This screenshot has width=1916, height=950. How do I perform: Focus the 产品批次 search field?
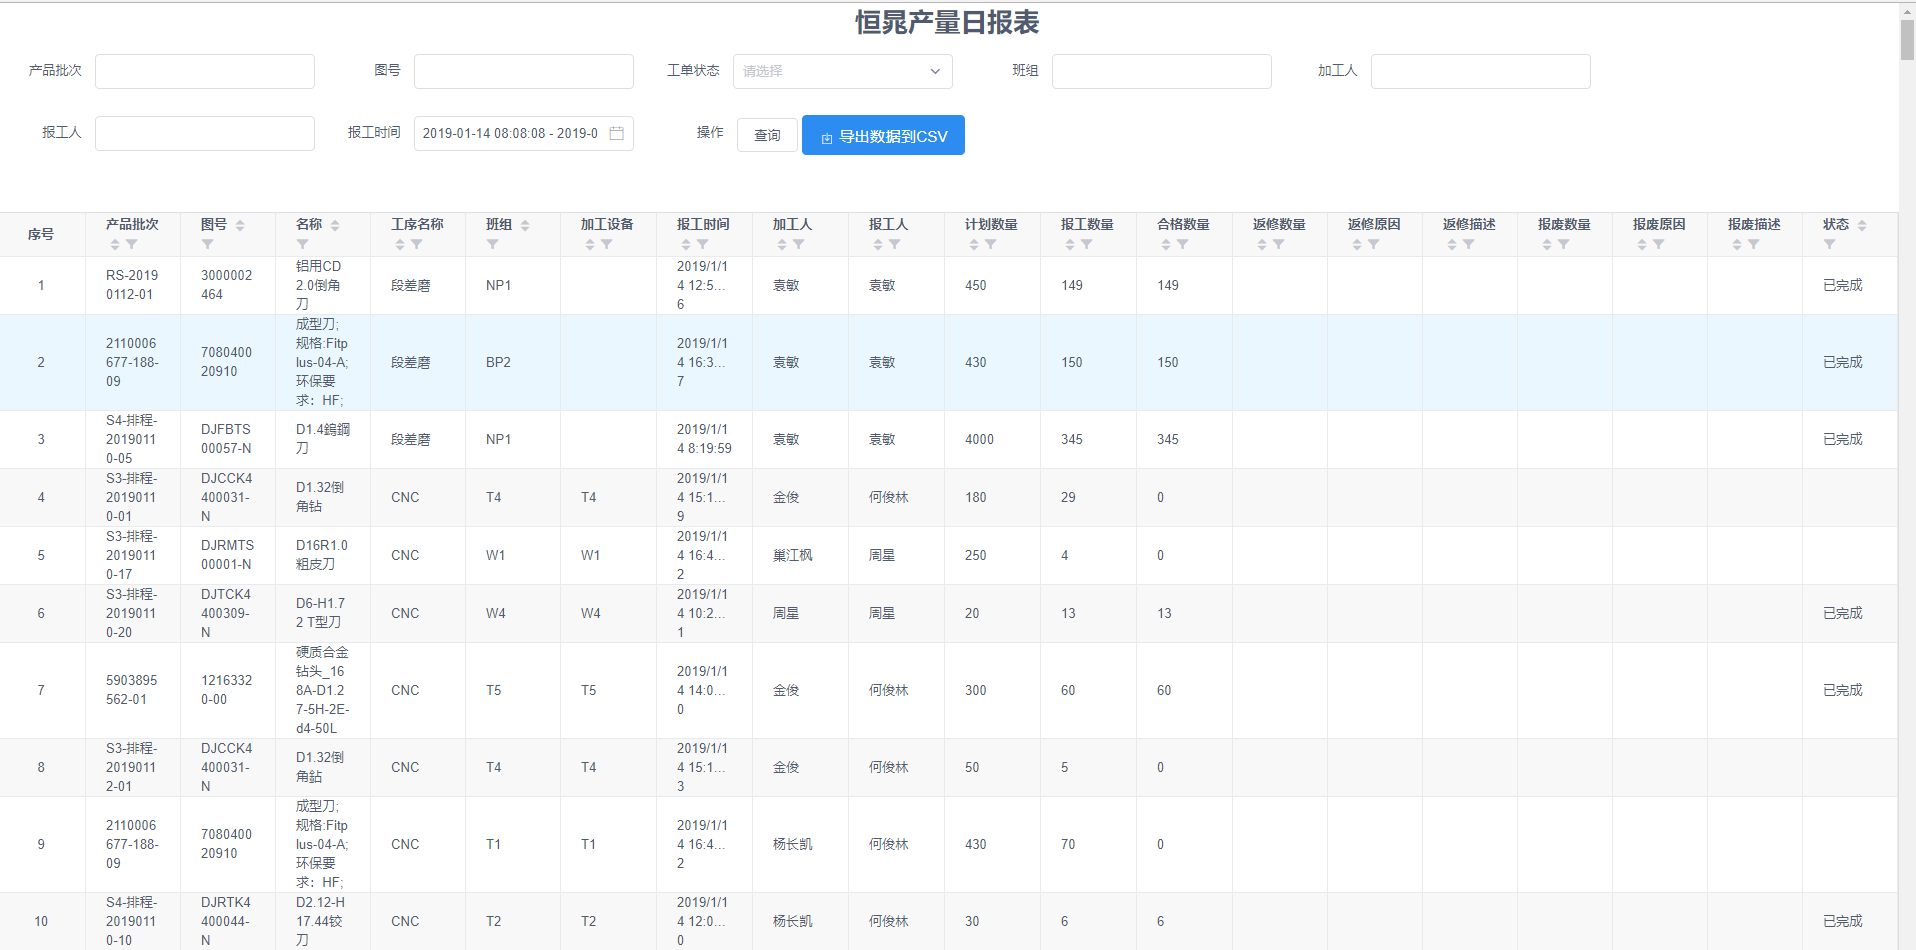205,71
